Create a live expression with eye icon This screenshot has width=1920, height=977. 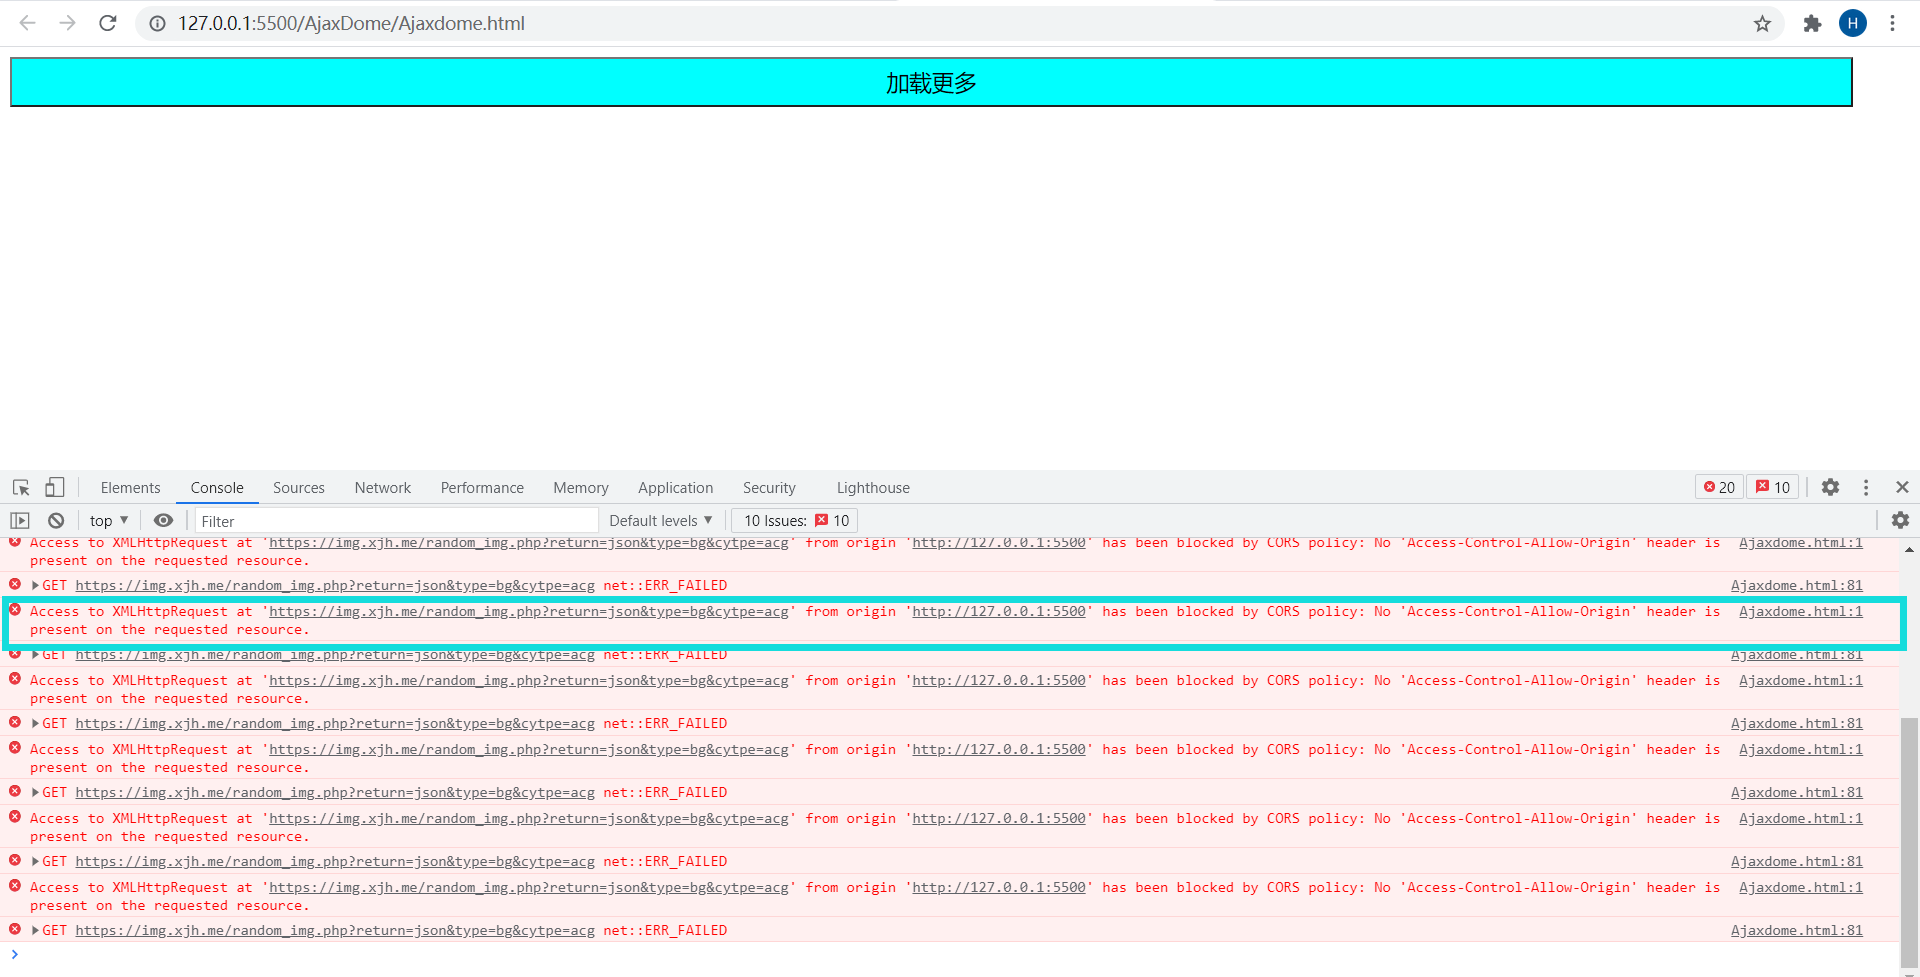(x=163, y=520)
